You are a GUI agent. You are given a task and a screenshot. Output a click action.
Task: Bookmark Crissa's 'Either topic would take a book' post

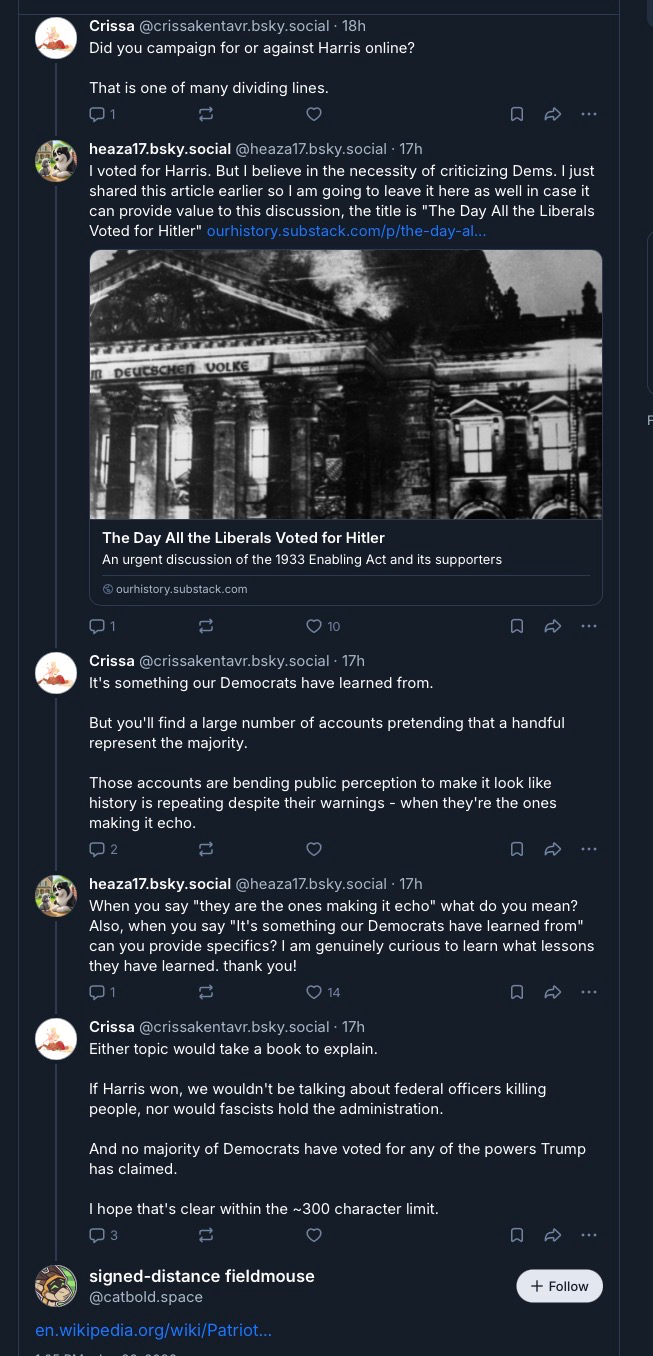[517, 1235]
